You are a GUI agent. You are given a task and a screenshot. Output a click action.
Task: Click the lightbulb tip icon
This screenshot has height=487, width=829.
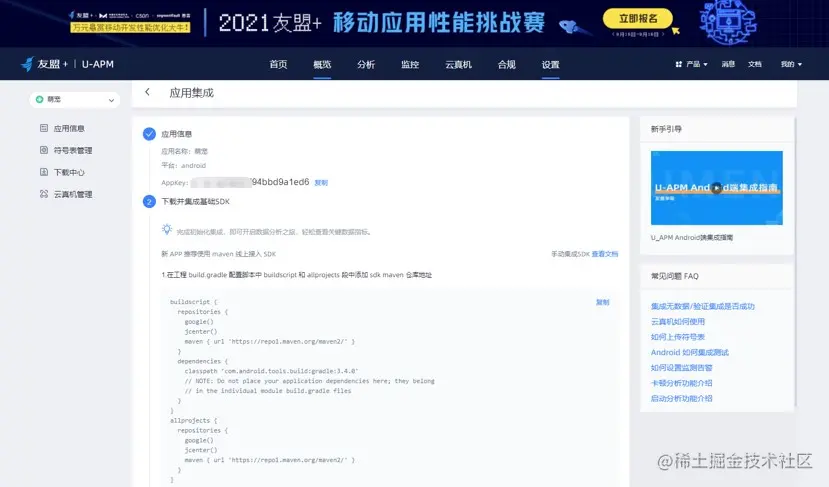tap(167, 229)
